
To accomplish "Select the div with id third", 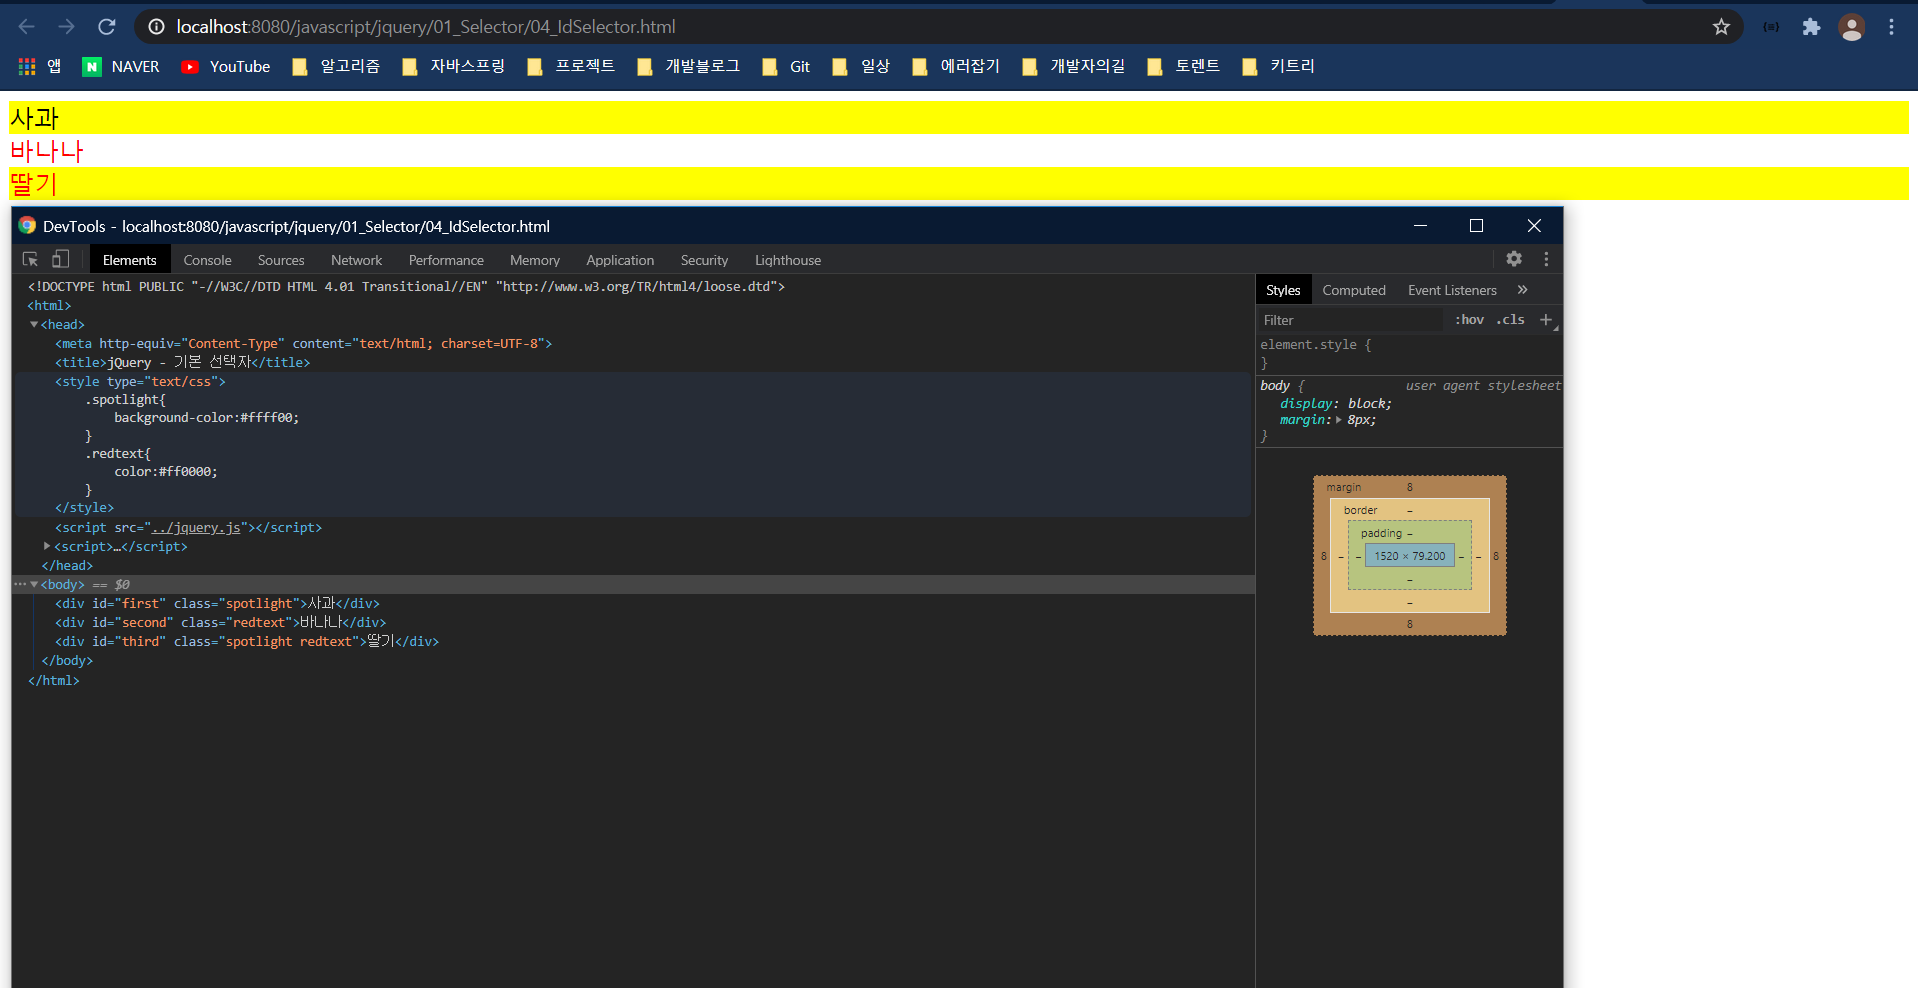I will (x=247, y=642).
